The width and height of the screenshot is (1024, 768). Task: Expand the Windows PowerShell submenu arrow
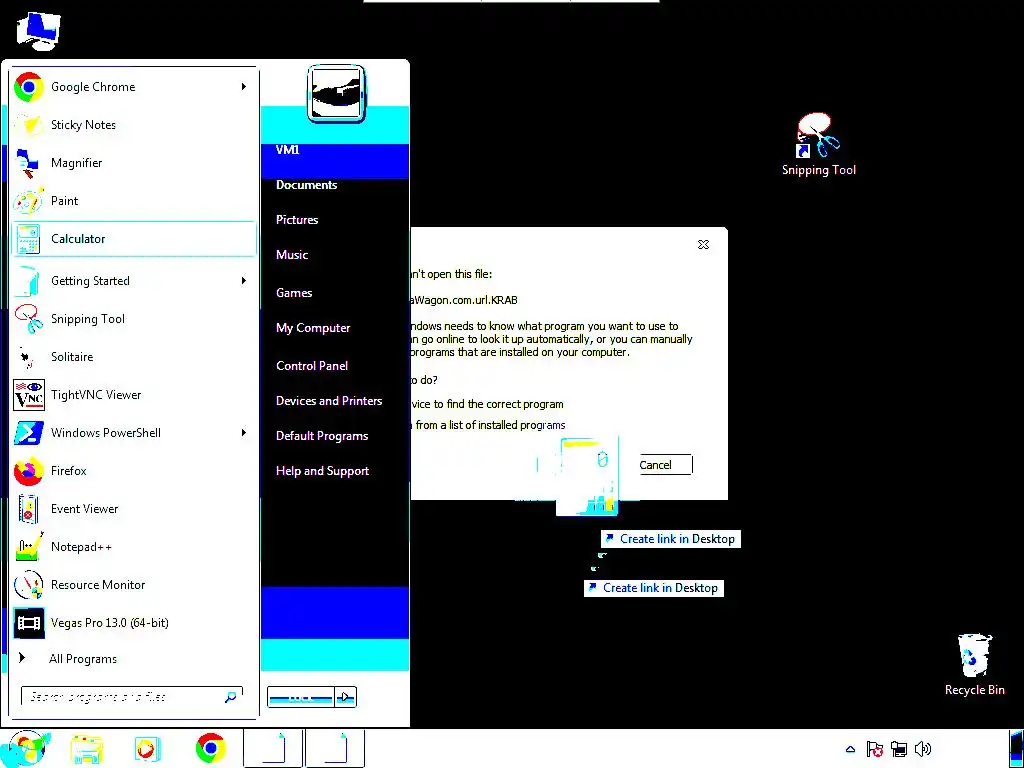(x=244, y=432)
